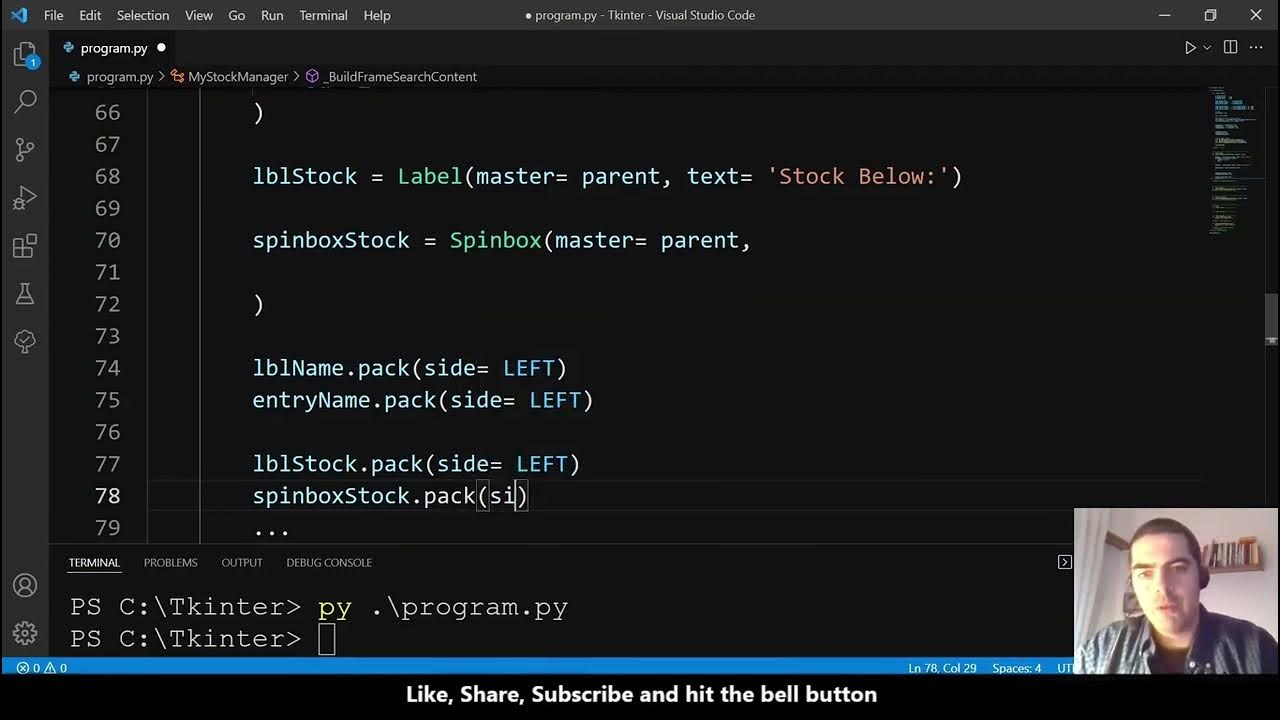Image resolution: width=1280 pixels, height=720 pixels.
Task: Switch to the Debug Console tab
Action: pyautogui.click(x=329, y=562)
